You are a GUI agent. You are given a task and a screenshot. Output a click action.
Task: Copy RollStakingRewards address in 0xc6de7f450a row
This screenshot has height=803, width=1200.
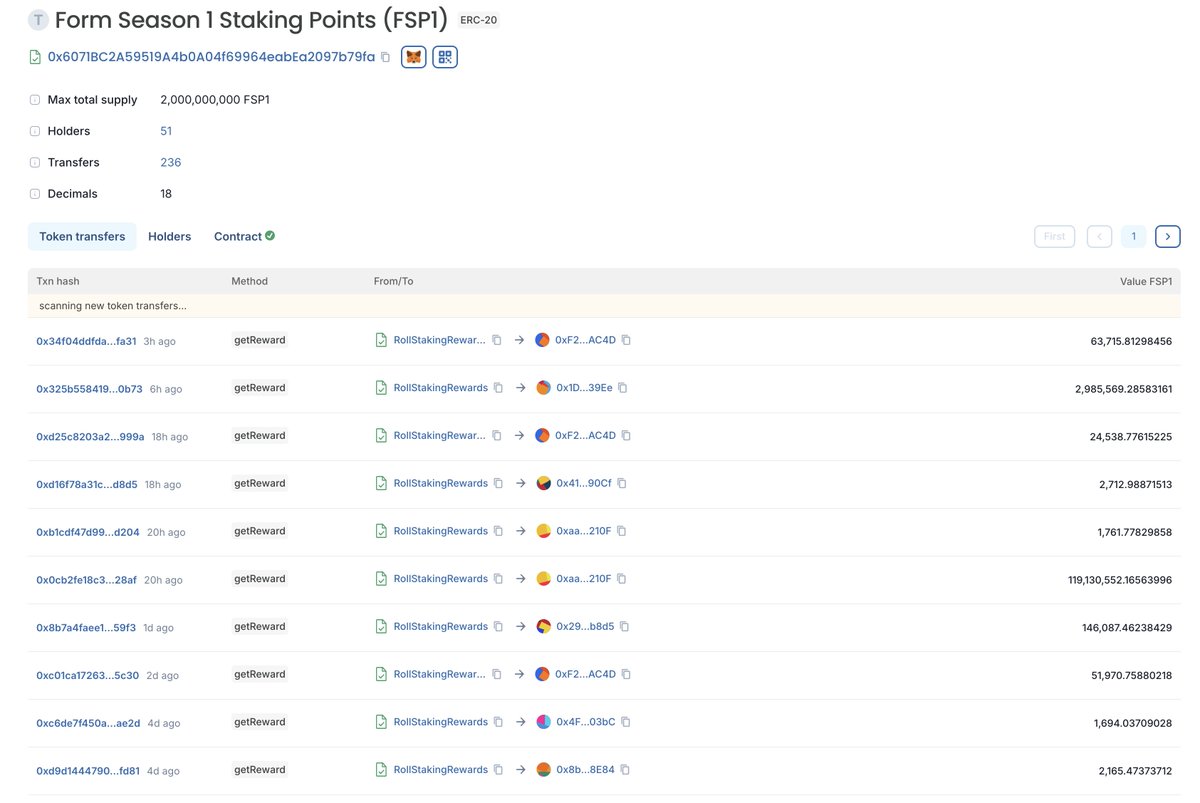click(498, 722)
